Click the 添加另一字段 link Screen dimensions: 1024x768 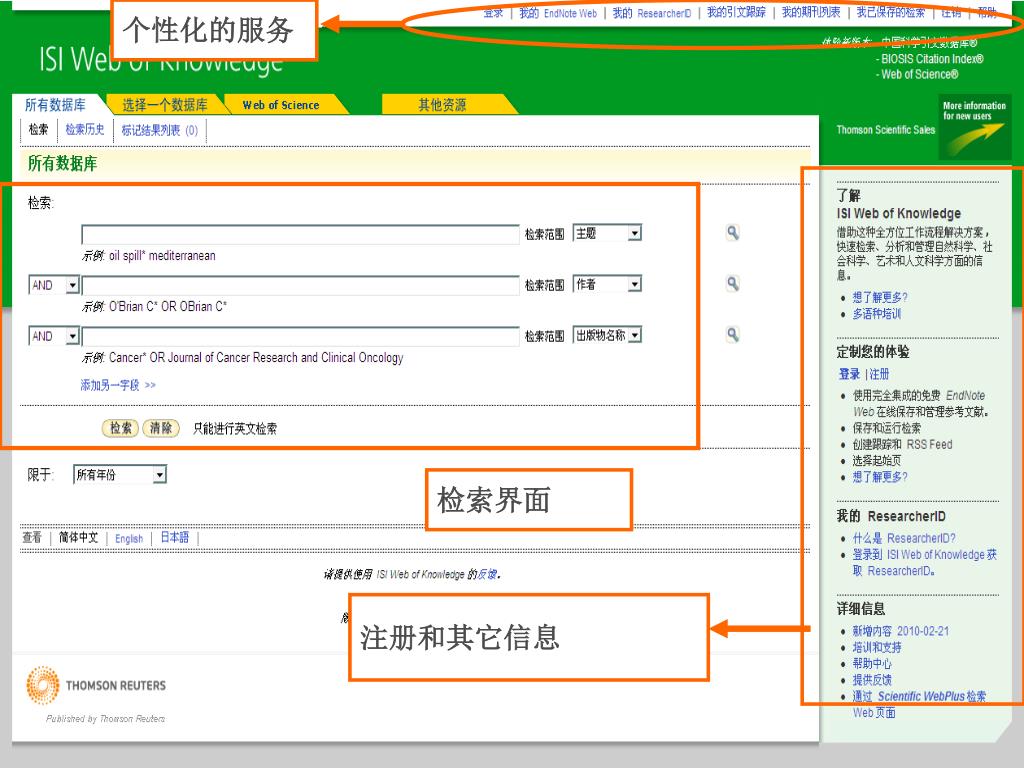[x=118, y=385]
